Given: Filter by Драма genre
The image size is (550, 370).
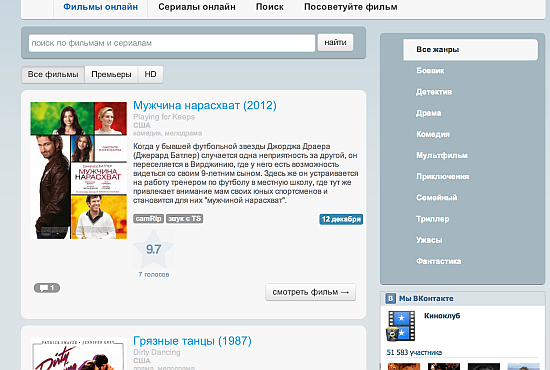Looking at the screenshot, I should (x=429, y=113).
